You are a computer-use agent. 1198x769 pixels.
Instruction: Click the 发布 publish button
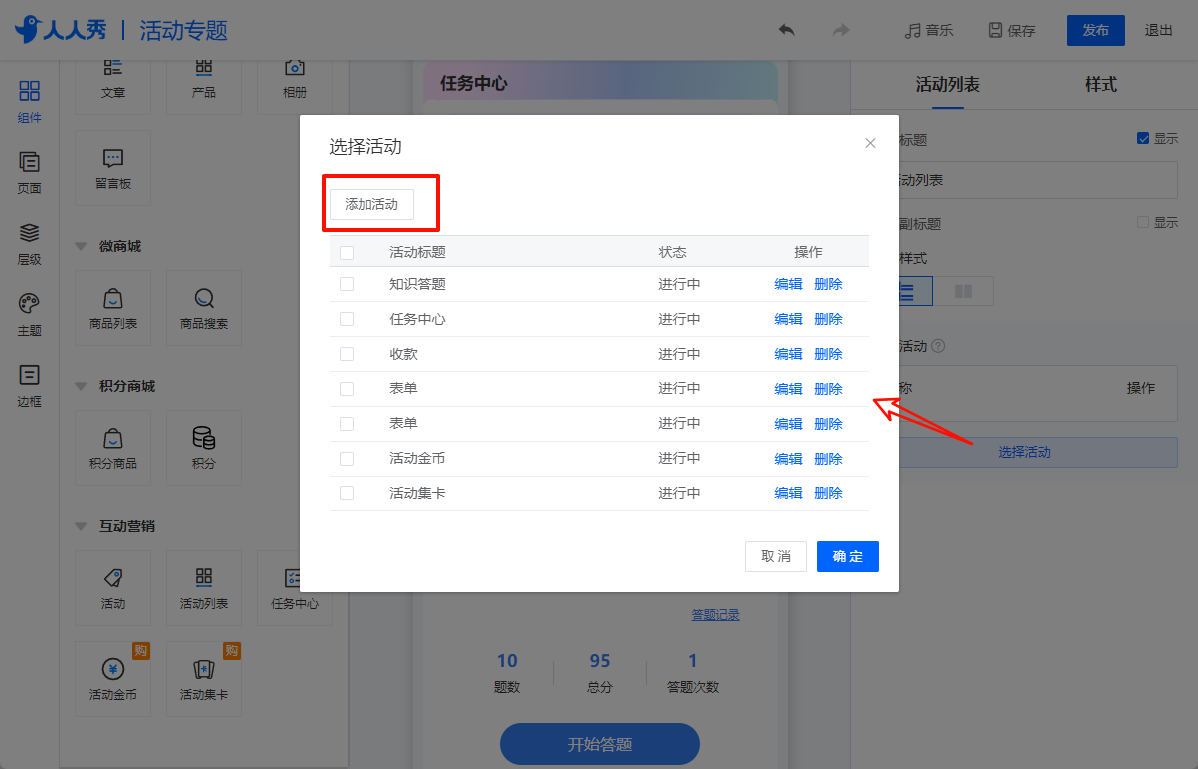1096,31
